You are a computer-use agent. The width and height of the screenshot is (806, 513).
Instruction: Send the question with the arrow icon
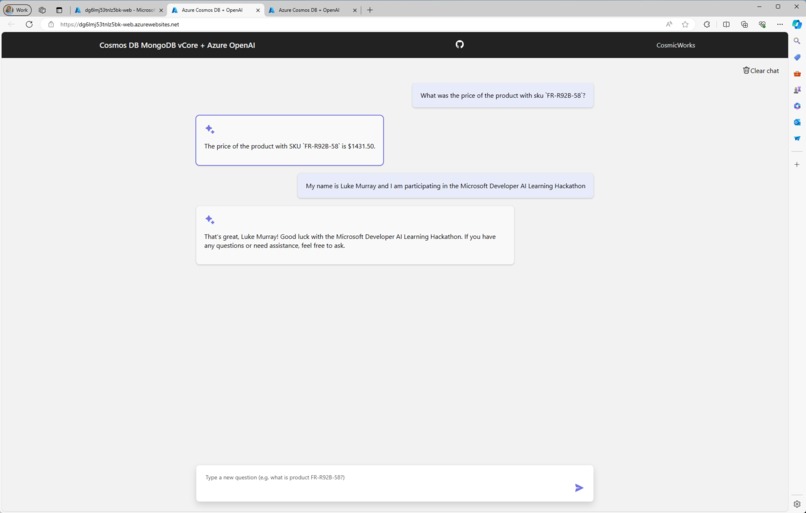pyautogui.click(x=579, y=488)
